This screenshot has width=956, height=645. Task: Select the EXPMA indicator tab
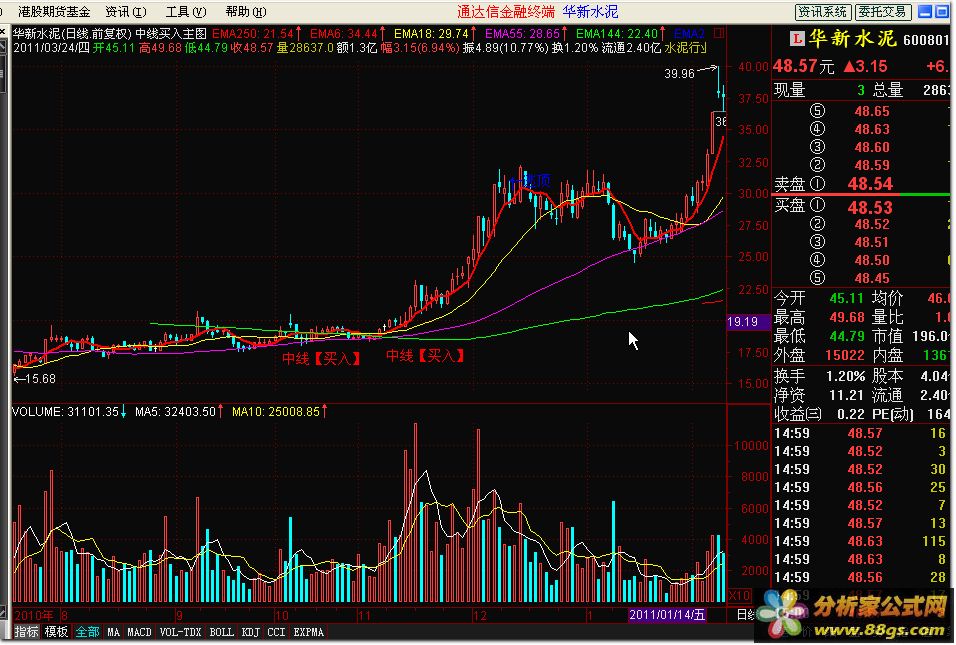tap(309, 632)
